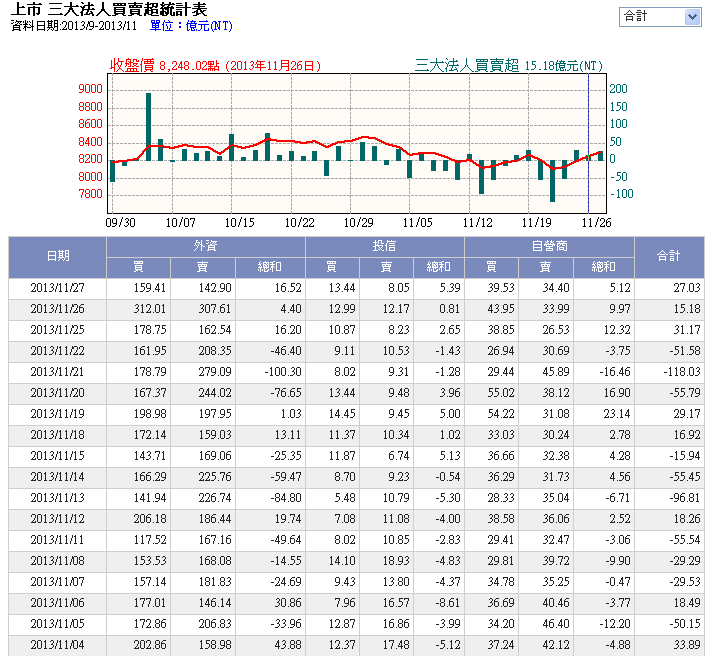The height and width of the screenshot is (656, 712).
Task: Select the 2013/11/04 date cell
Action: click(x=58, y=645)
